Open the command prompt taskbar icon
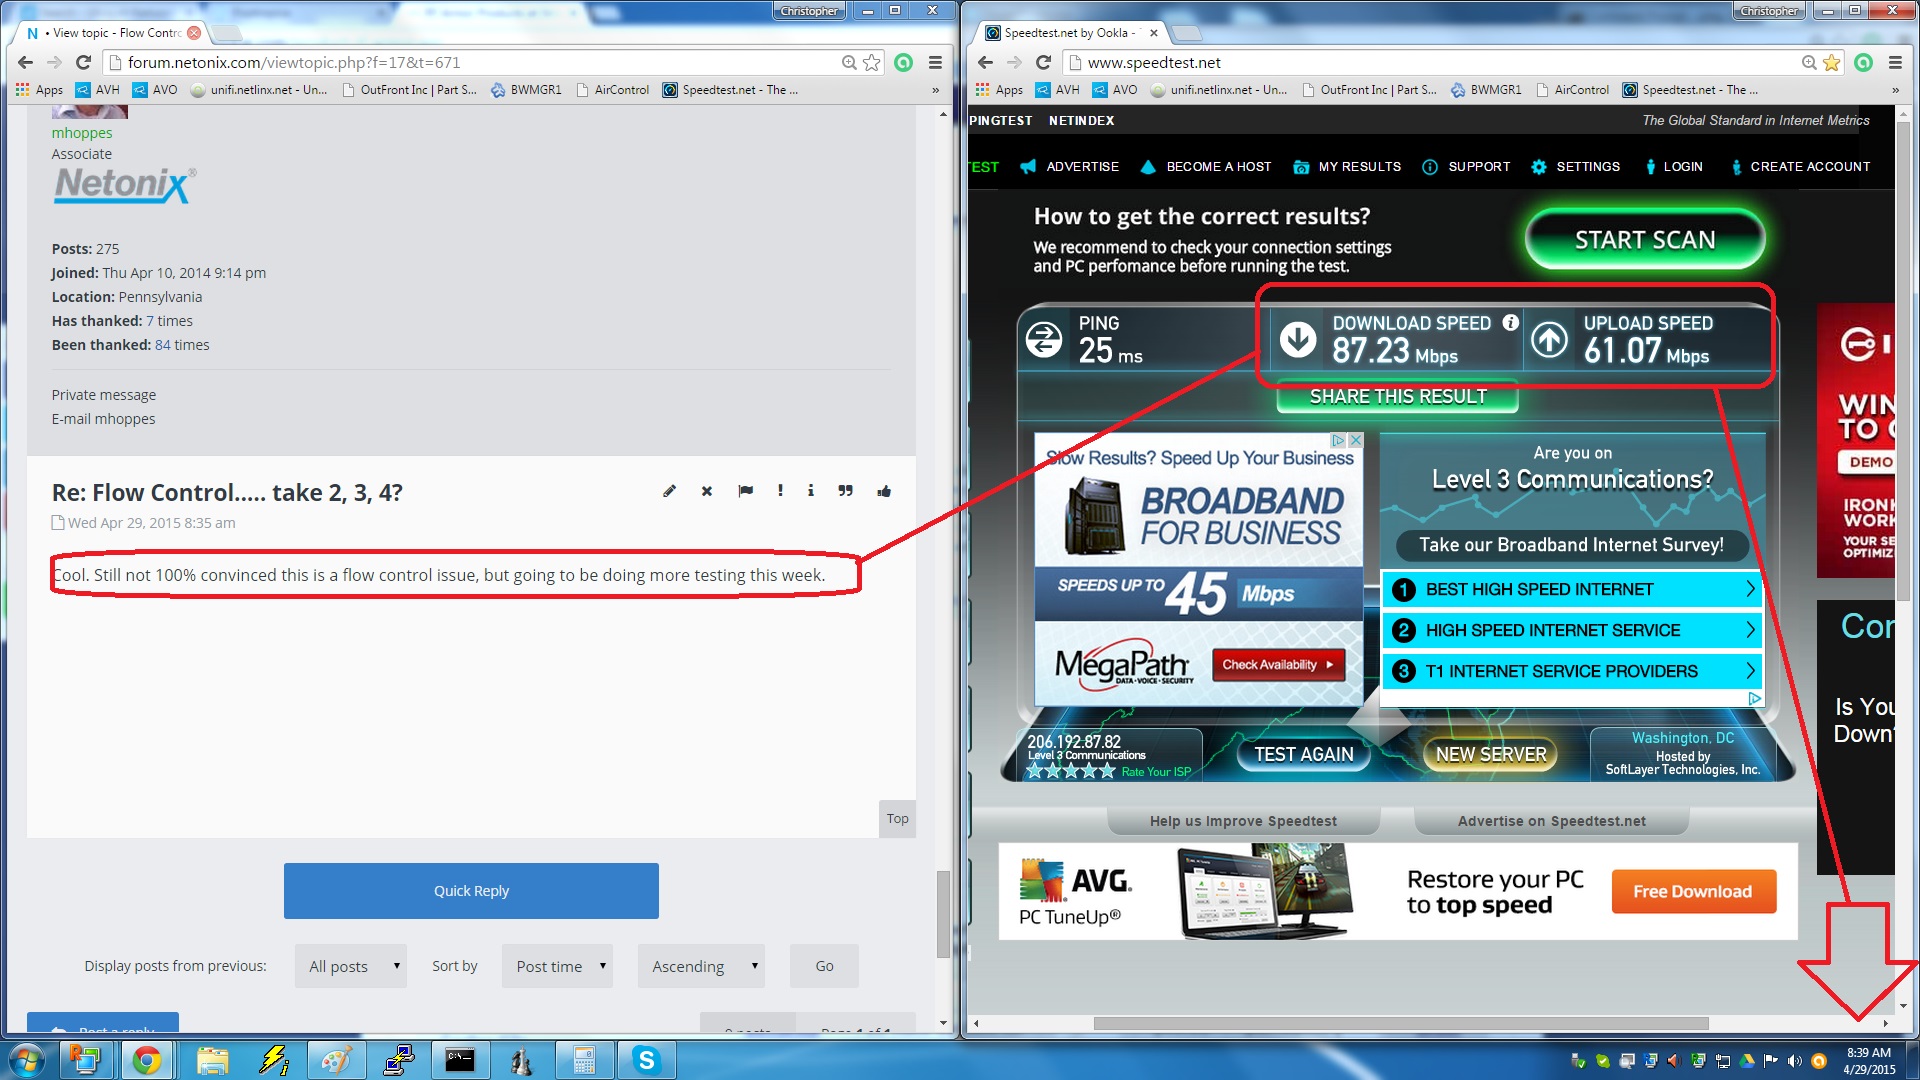Image resolution: width=1920 pixels, height=1080 pixels. click(460, 1060)
